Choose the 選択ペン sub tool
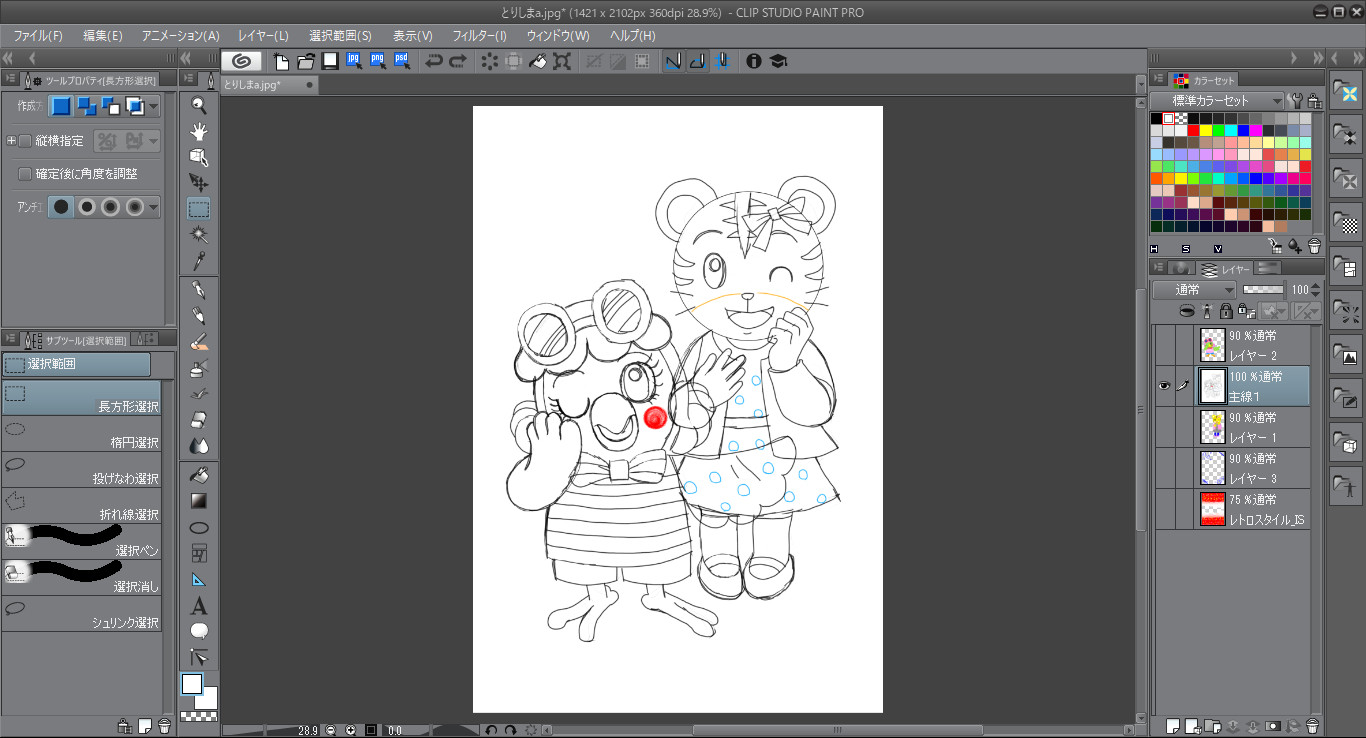1366x738 pixels. (x=81, y=543)
